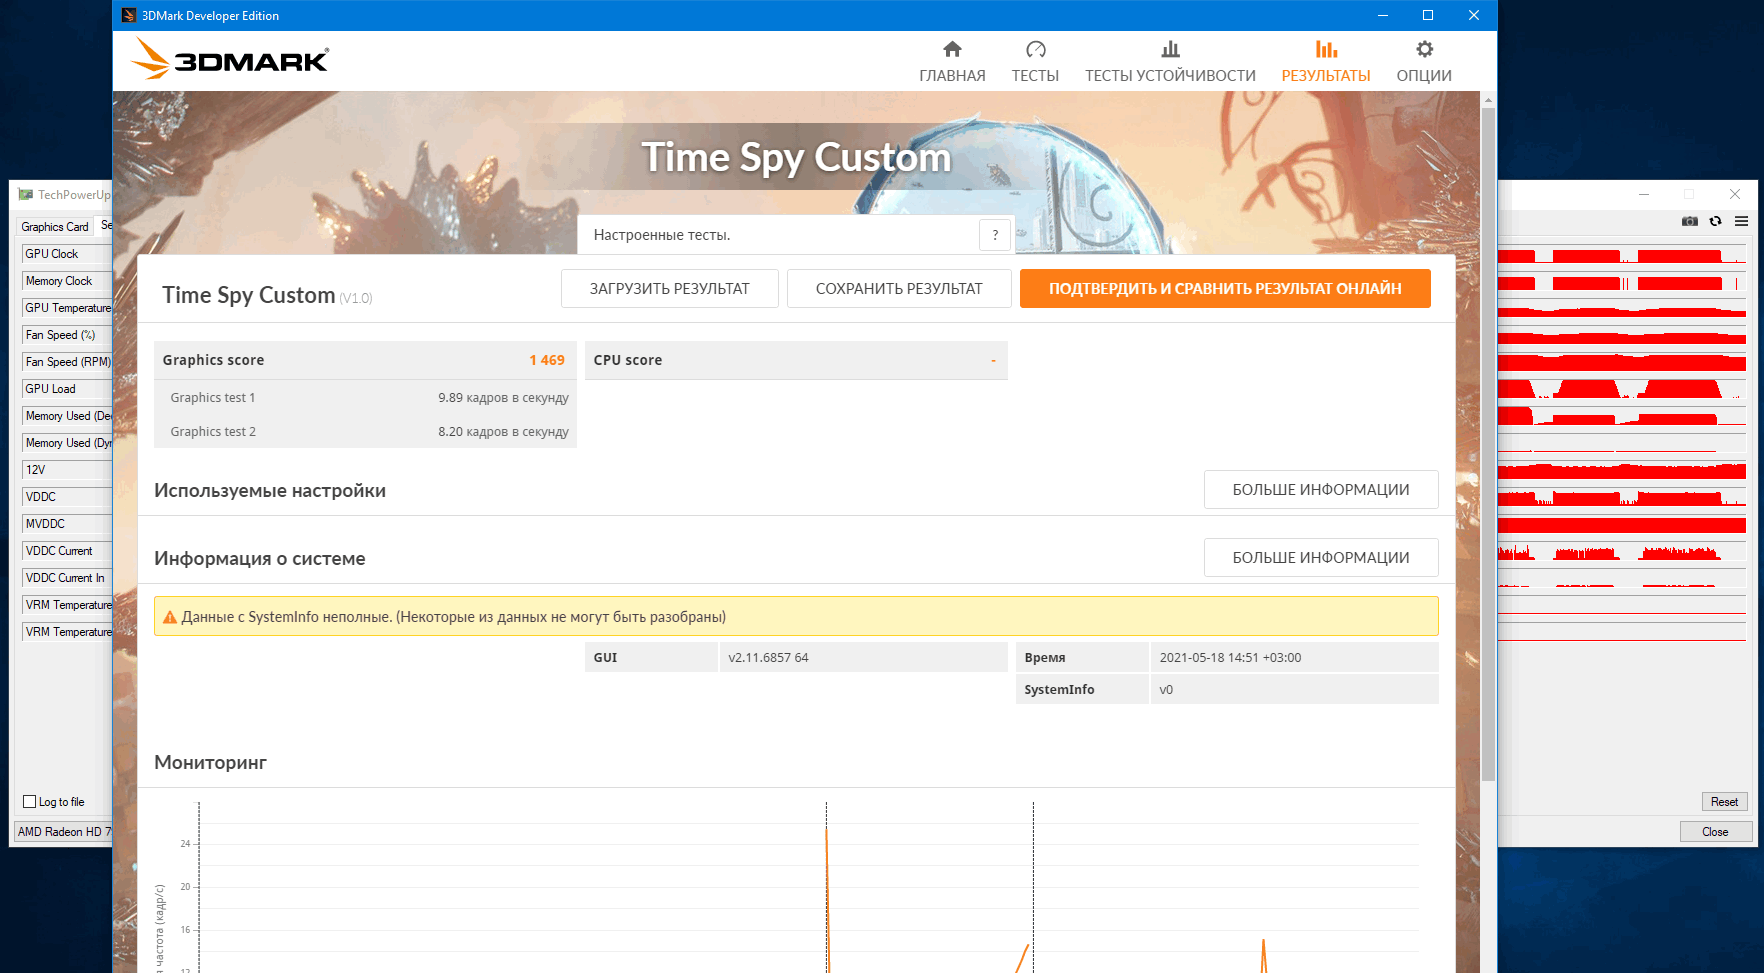Click ПОДТВЕРДИТЬ И СРАВНИТЬ РЕЗУЛЬТАТ ОНЛАЙН

click(1225, 288)
